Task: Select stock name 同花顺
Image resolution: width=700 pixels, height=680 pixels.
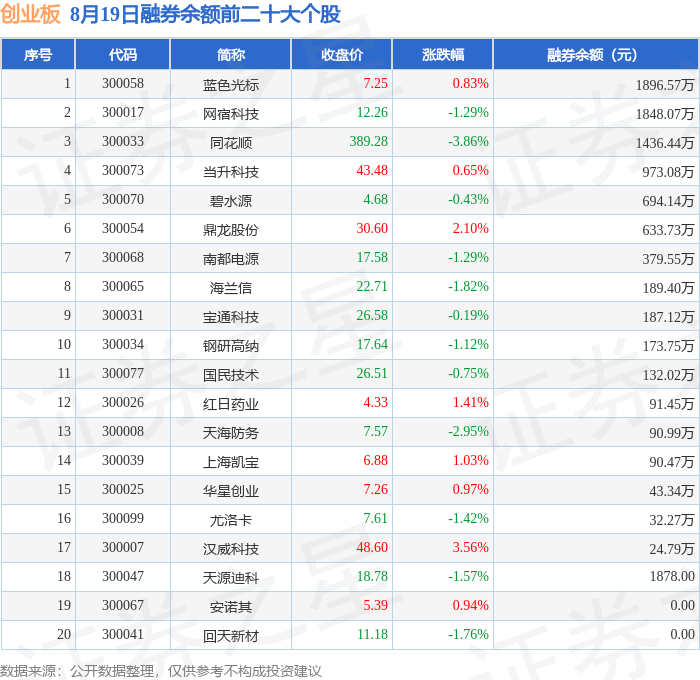Action: tap(231, 142)
